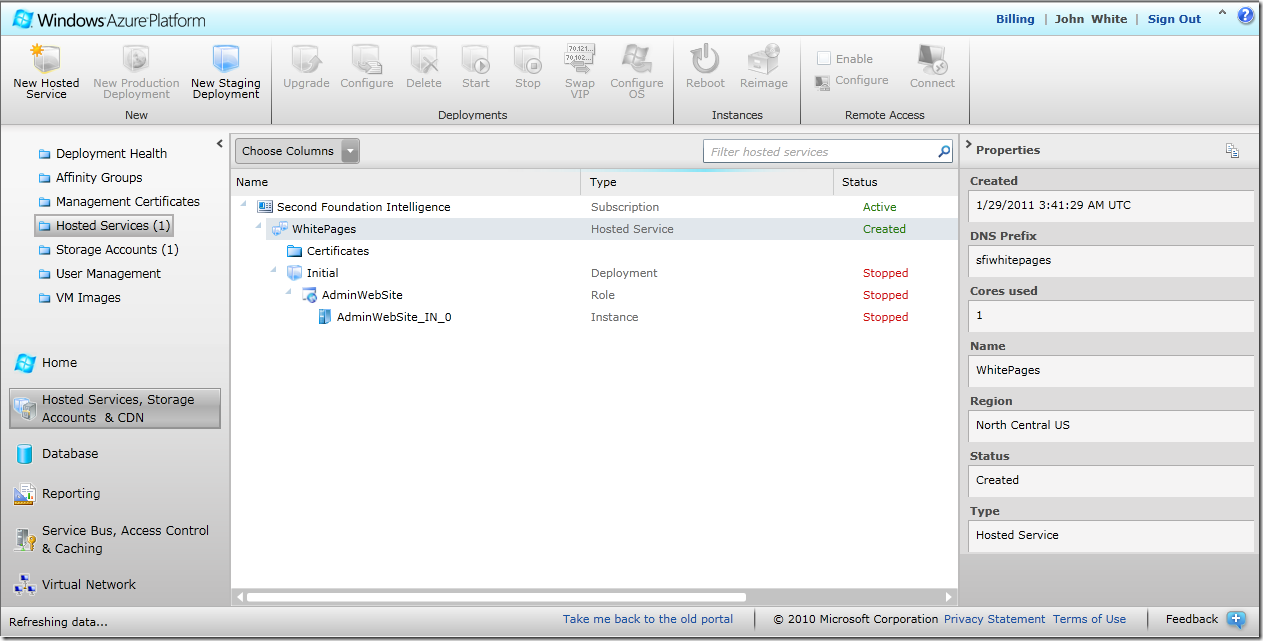Collapse the left navigation pane arrow
1263x641 pixels.
[220, 144]
